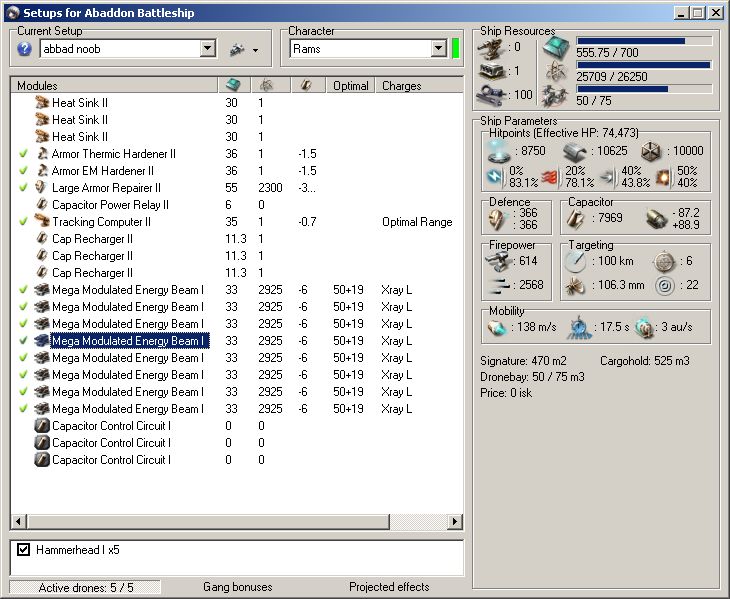Click the CPU column header icon
This screenshot has width=730, height=599.
pos(233,85)
